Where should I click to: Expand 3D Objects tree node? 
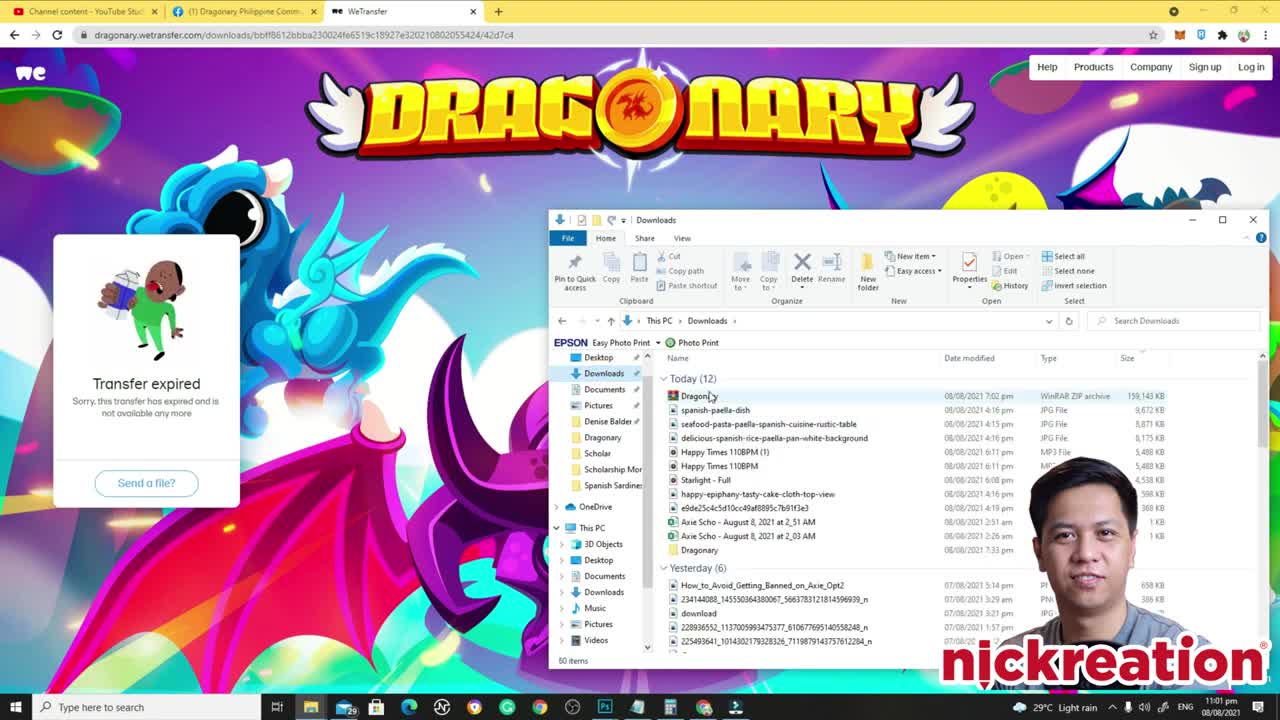click(x=563, y=544)
